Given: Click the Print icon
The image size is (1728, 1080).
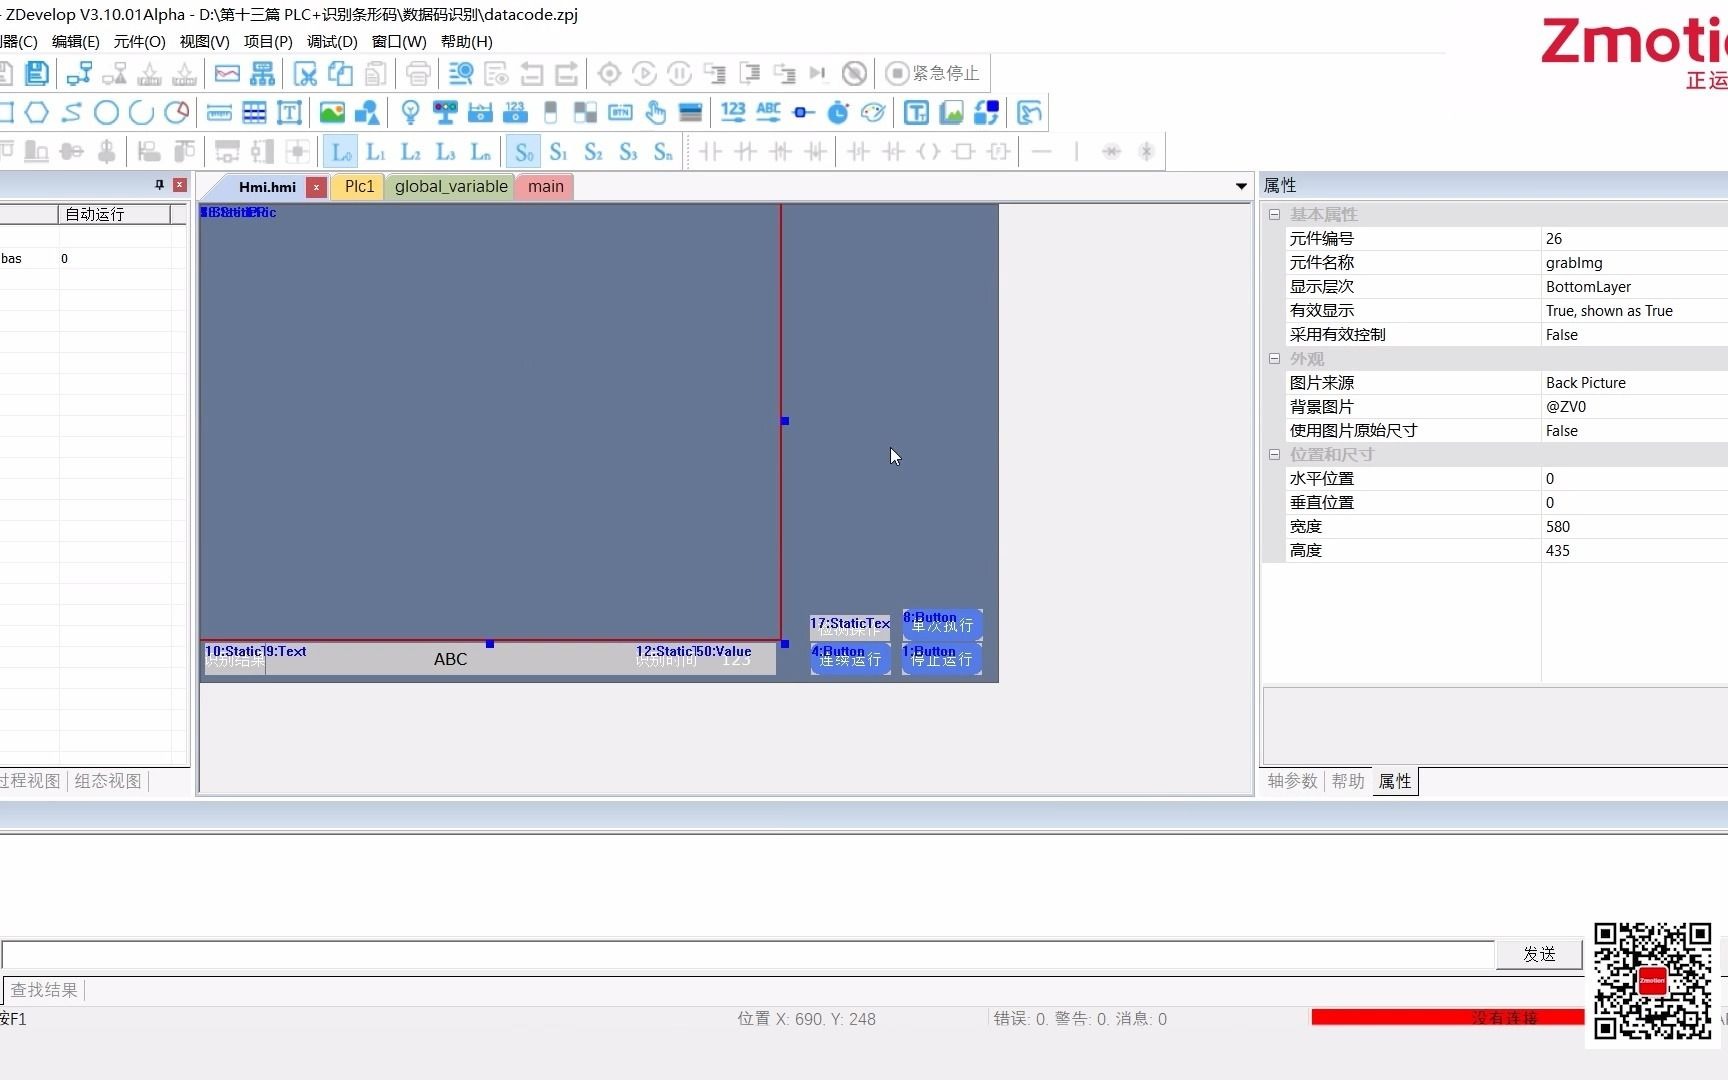Looking at the screenshot, I should (418, 73).
